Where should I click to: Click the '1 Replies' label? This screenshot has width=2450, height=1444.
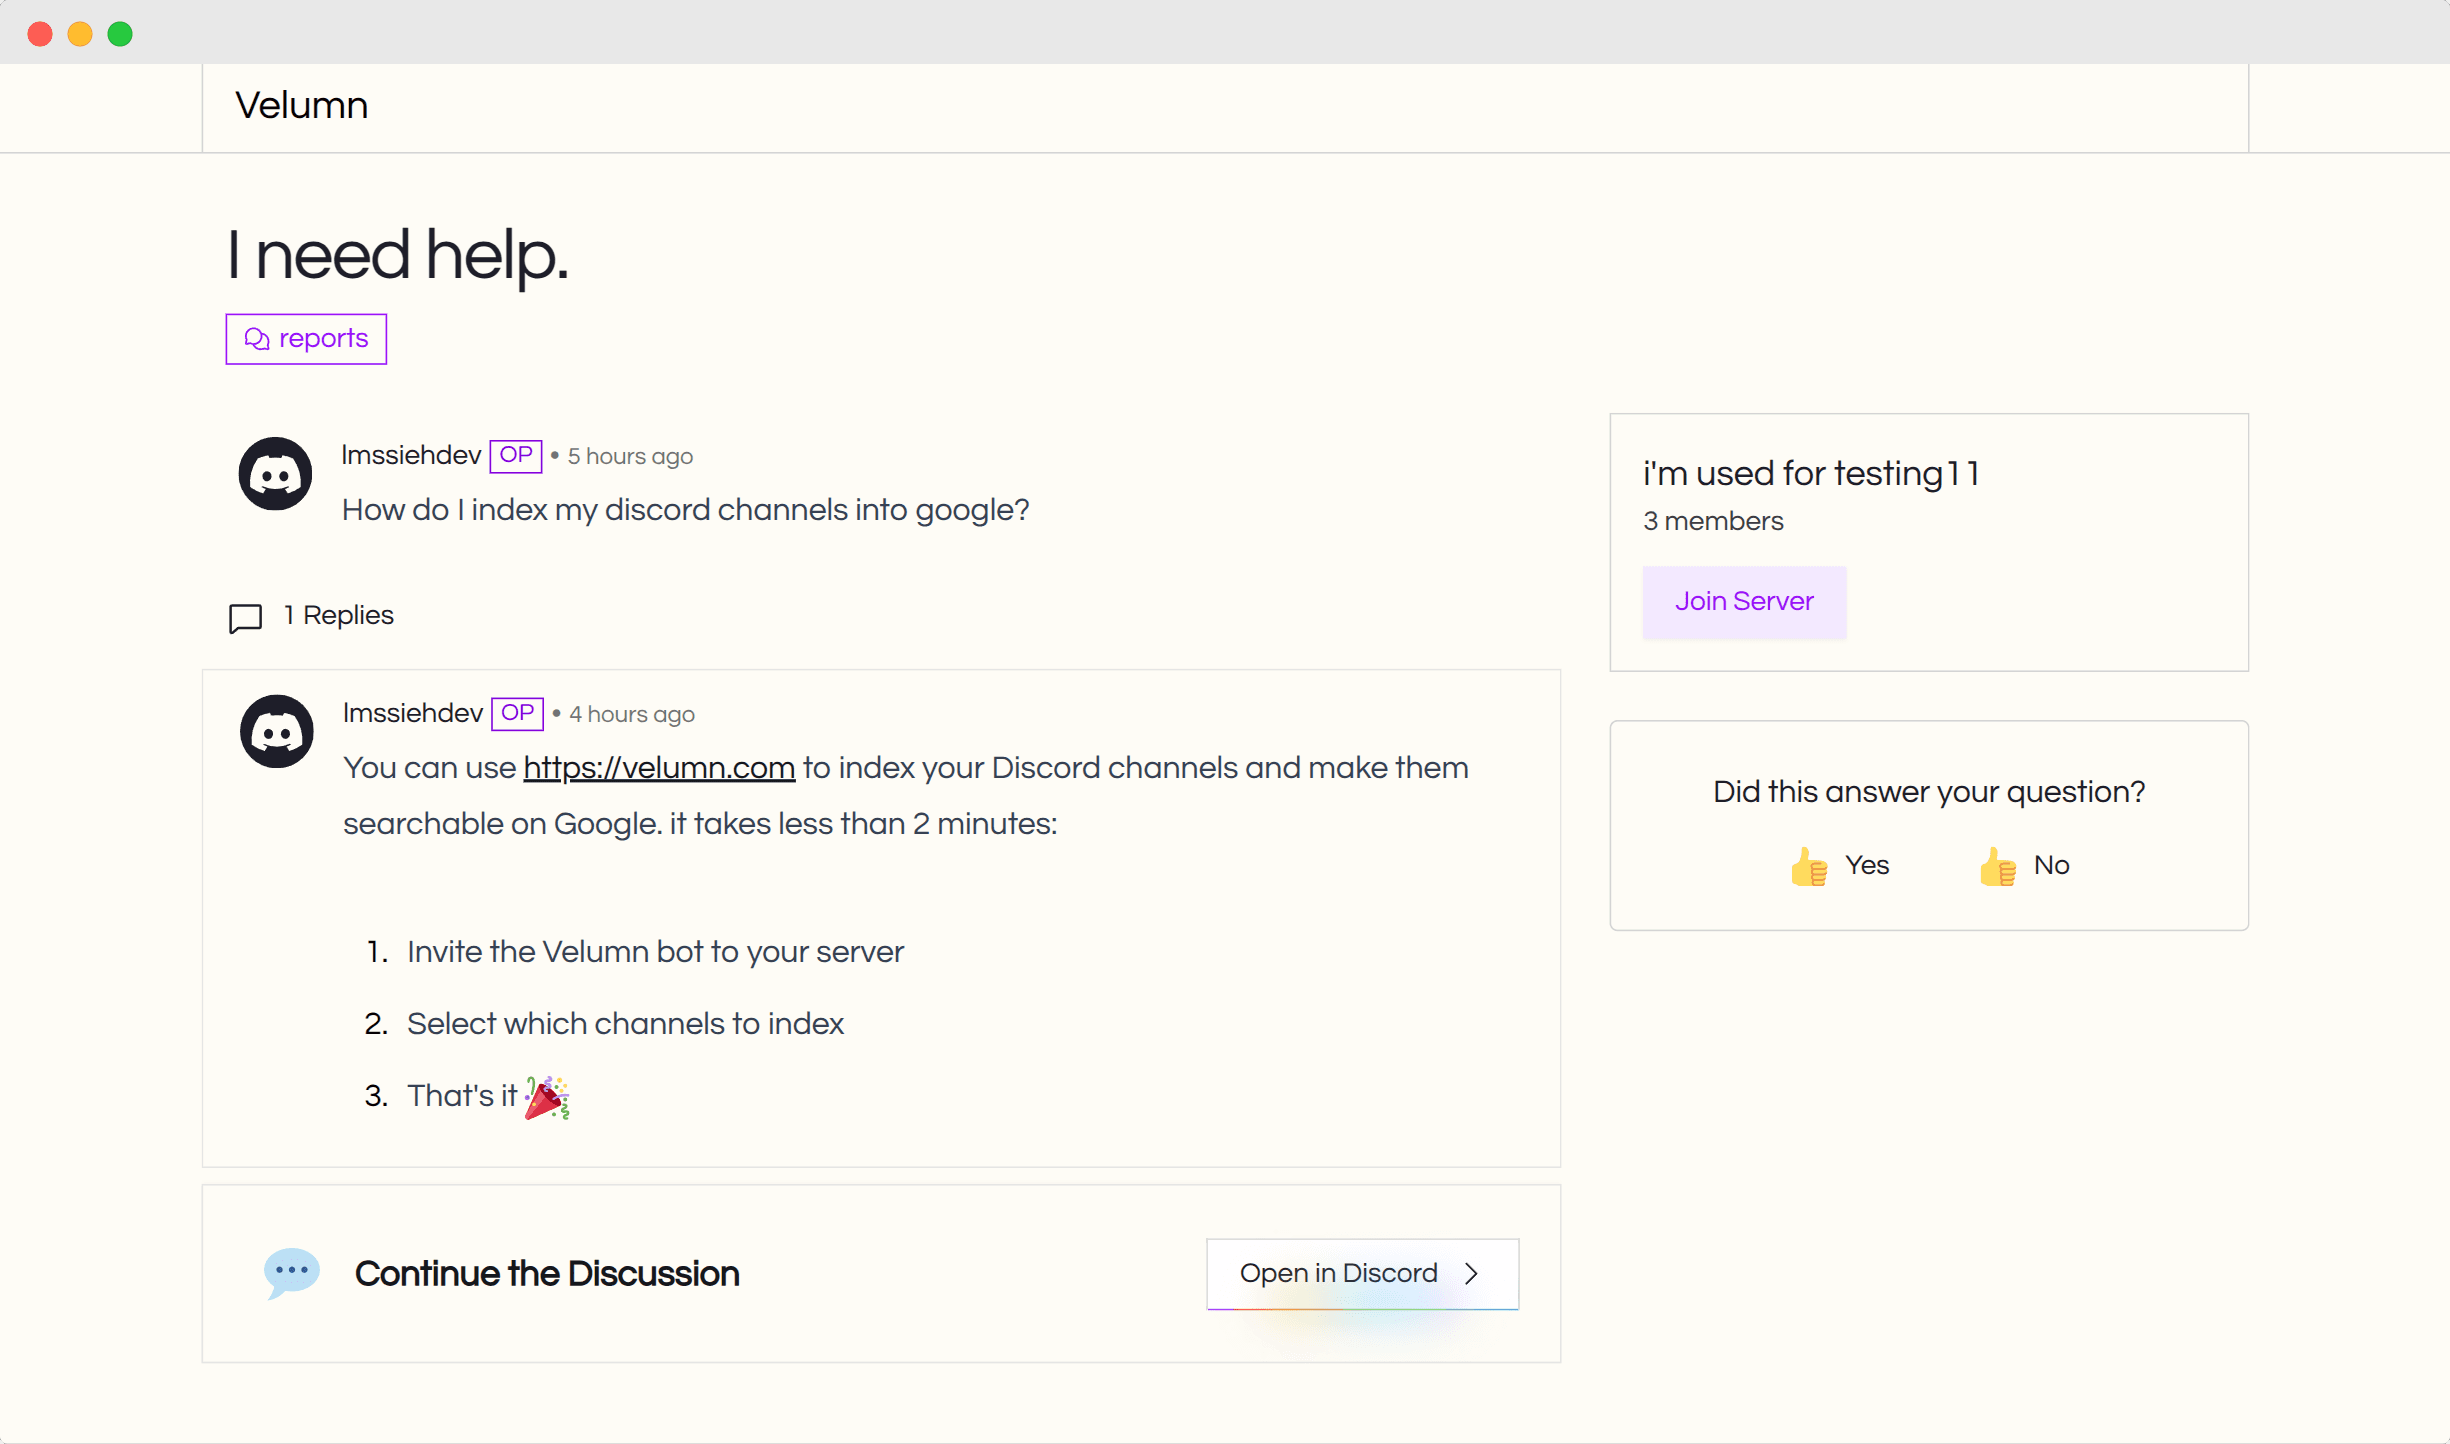(339, 615)
